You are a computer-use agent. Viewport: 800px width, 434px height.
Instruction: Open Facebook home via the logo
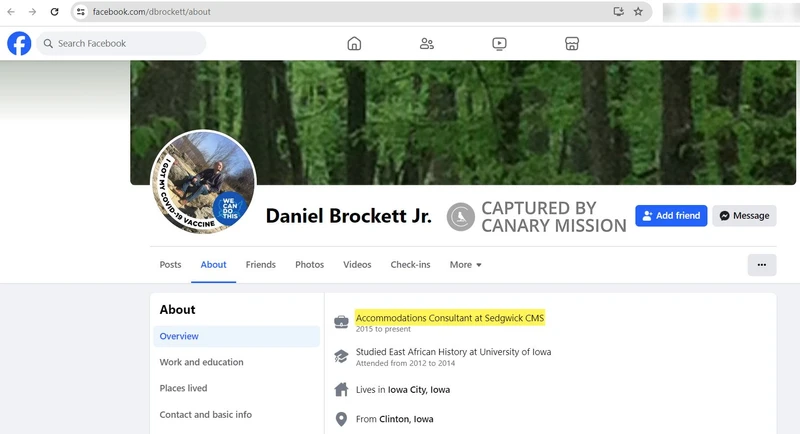(x=19, y=43)
